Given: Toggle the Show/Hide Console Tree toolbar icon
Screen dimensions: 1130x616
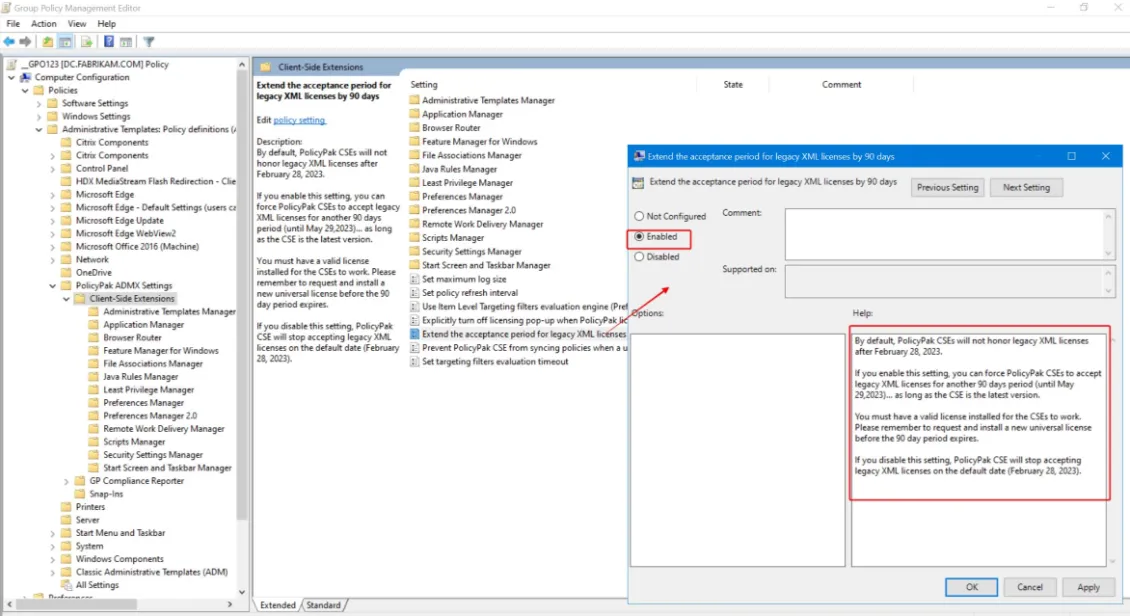Looking at the screenshot, I should (64, 41).
